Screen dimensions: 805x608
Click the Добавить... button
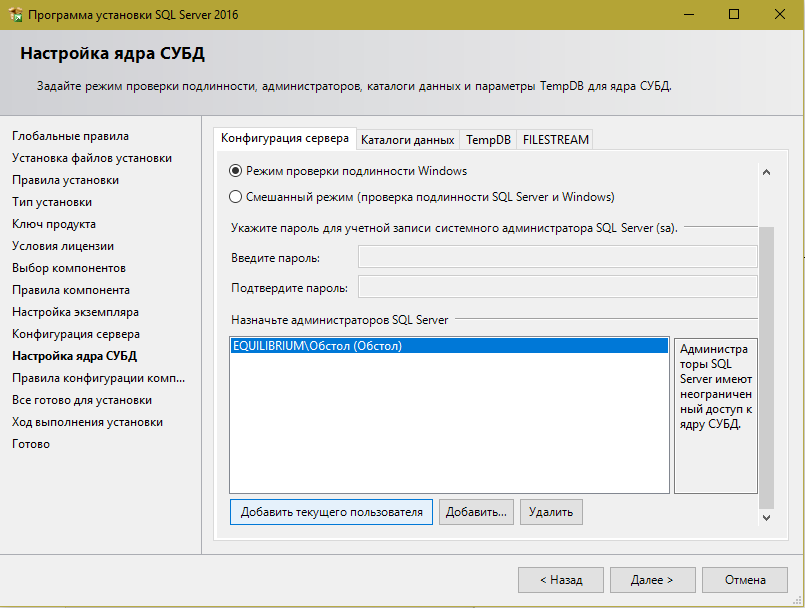[x=476, y=512]
